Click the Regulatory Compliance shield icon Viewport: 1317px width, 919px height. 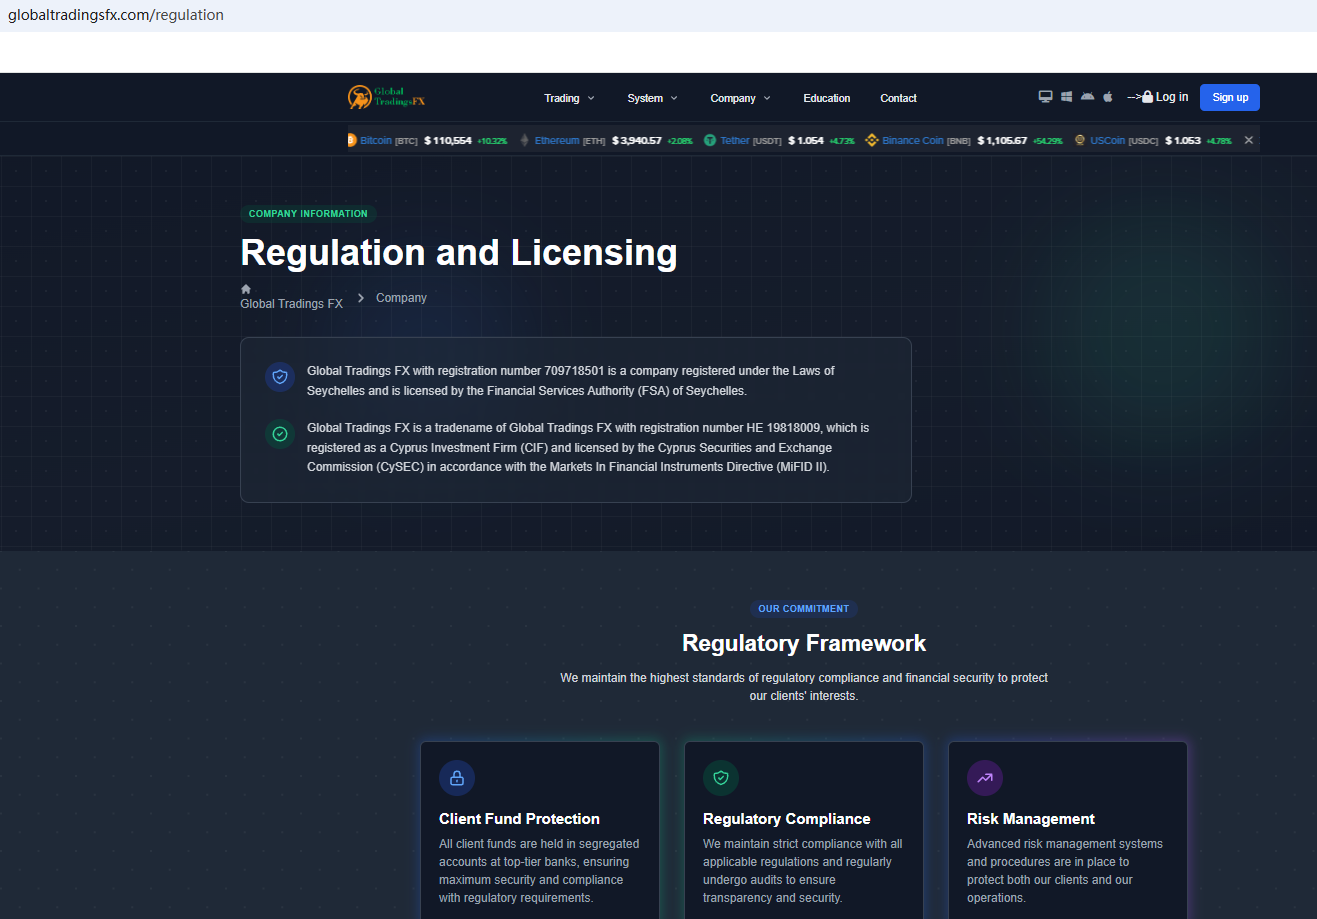721,778
